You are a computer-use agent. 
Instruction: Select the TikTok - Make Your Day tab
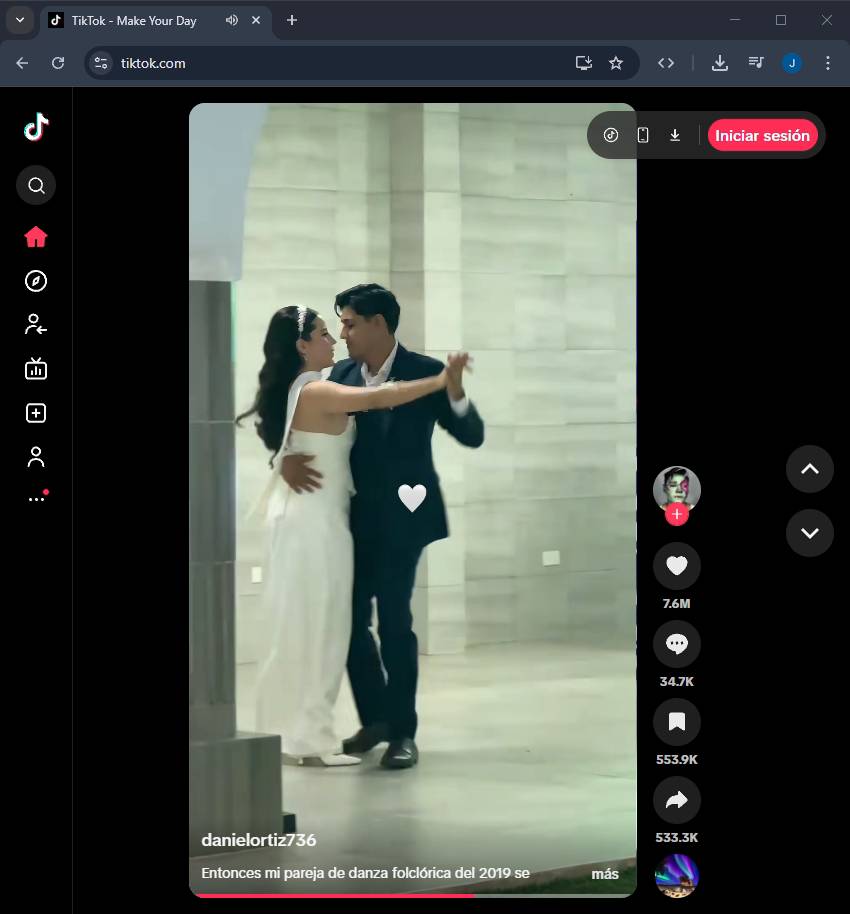pyautogui.click(x=134, y=21)
